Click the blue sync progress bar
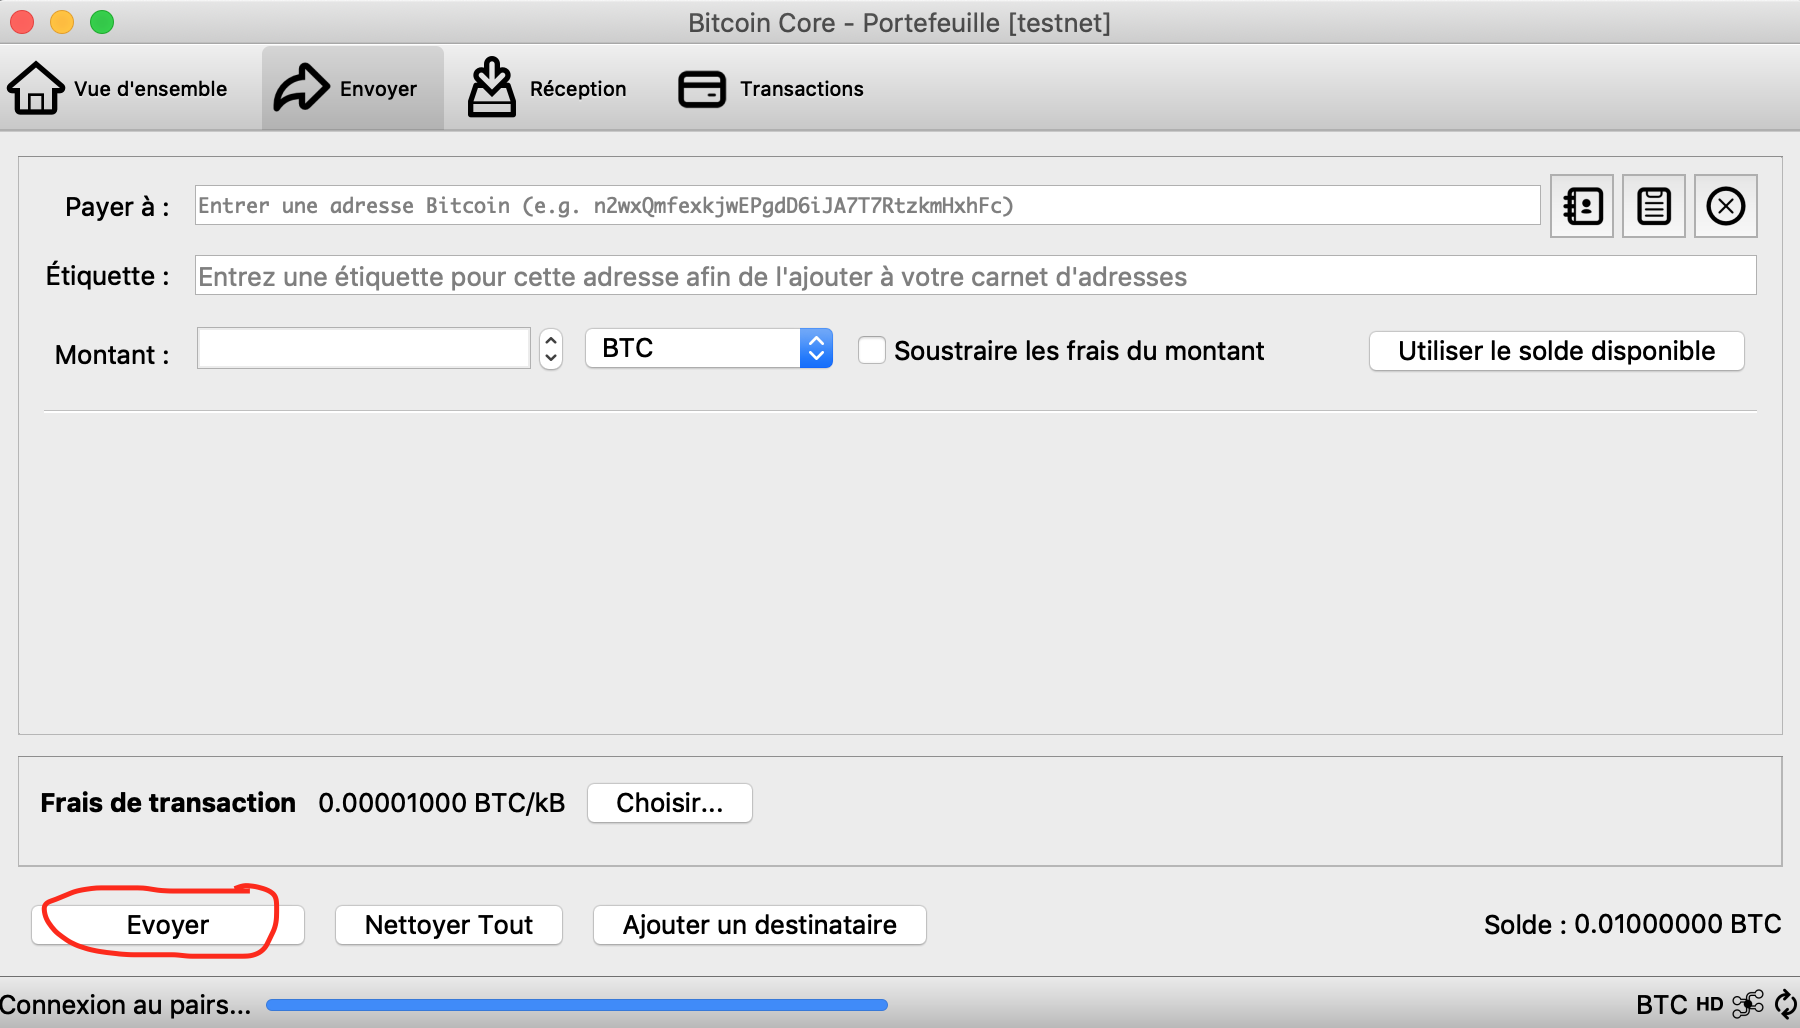Screen dimensions: 1800x1028 [577, 1005]
